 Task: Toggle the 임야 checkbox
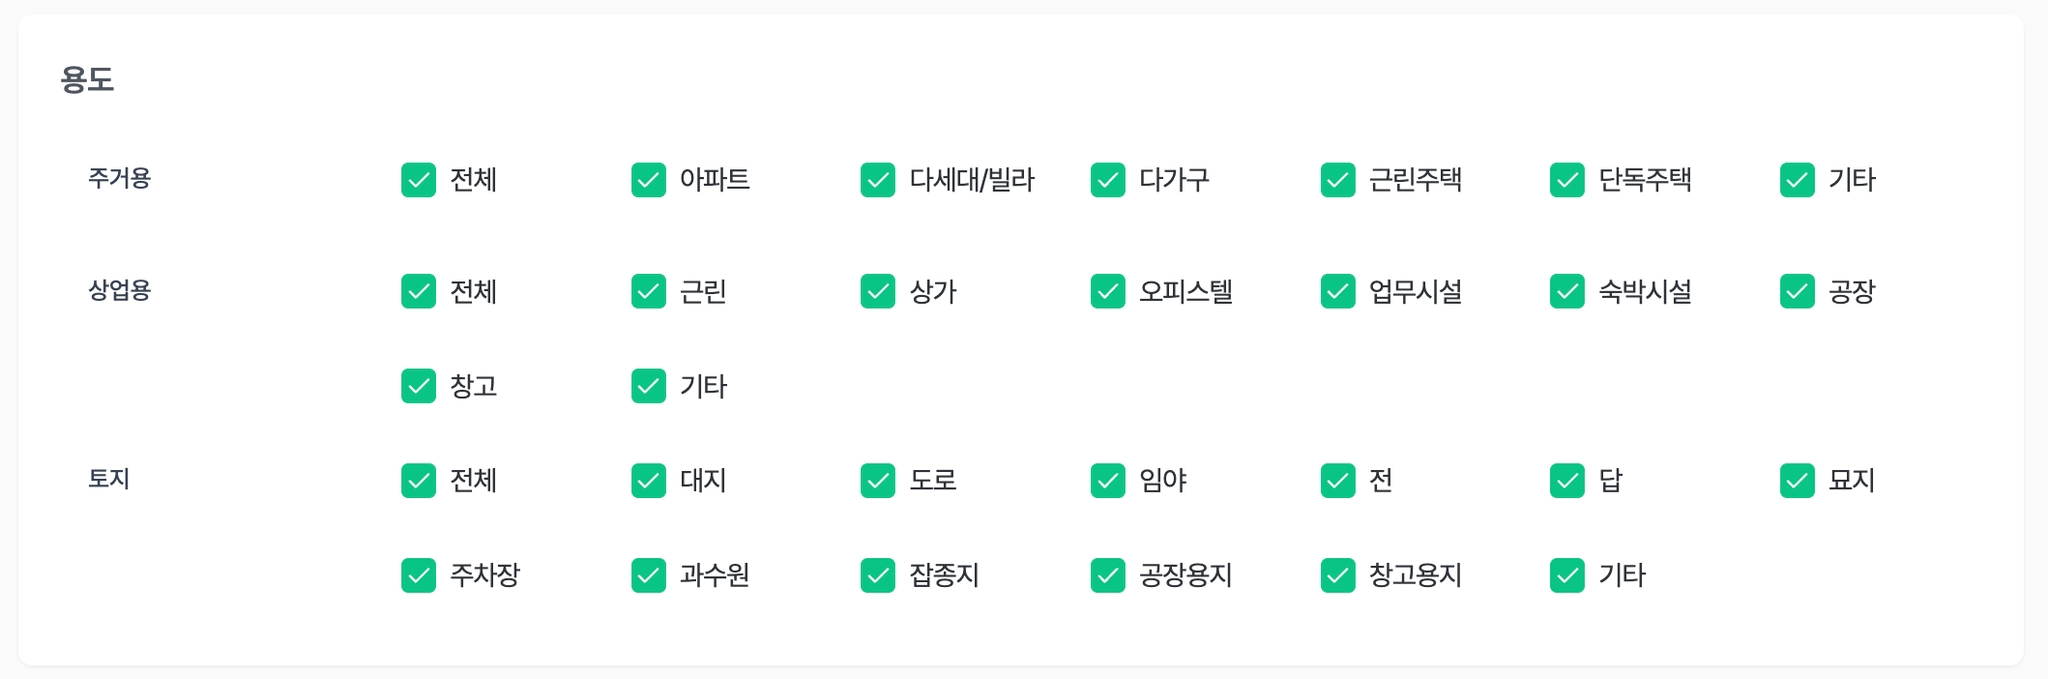pyautogui.click(x=1107, y=481)
